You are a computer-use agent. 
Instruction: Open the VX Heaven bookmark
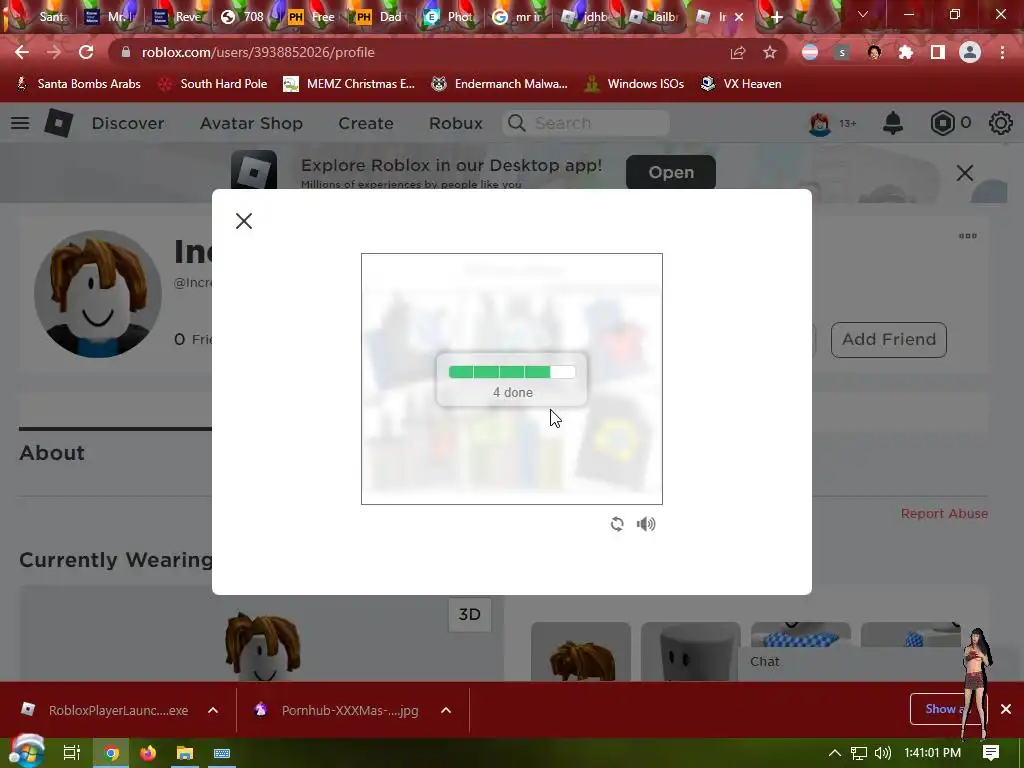tap(741, 84)
